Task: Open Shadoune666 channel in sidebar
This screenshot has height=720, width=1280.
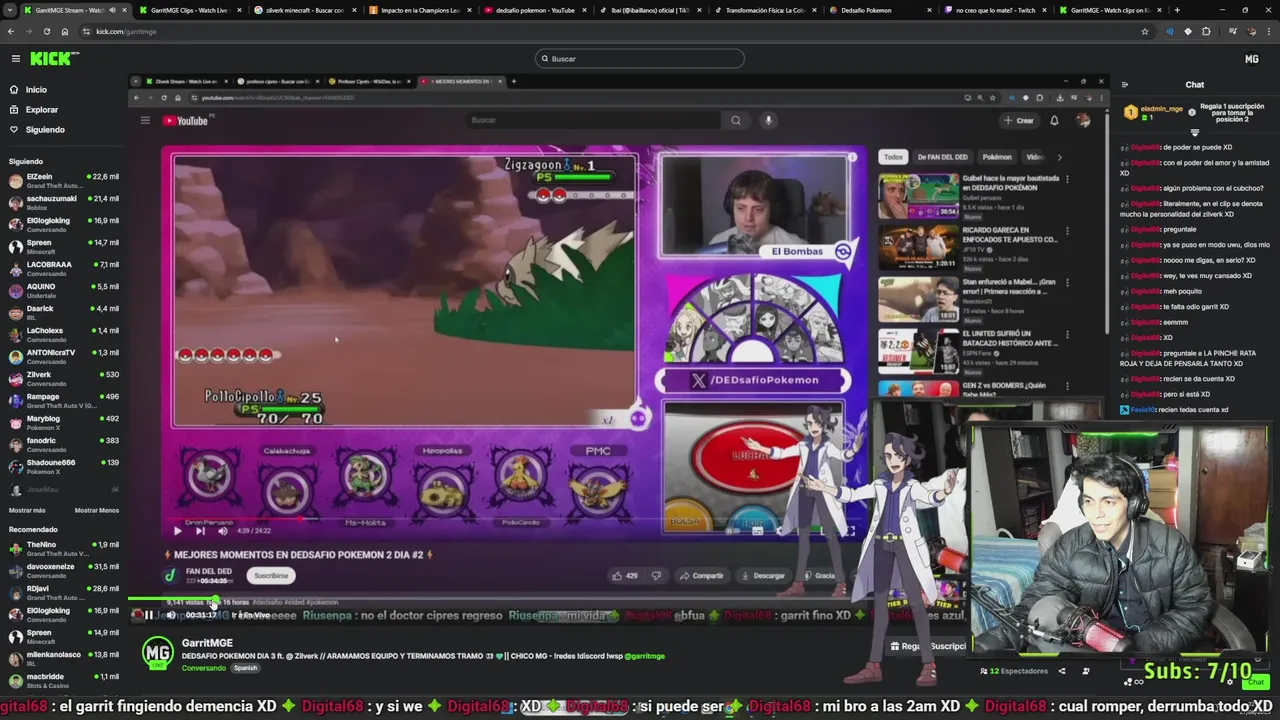Action: 64,466
